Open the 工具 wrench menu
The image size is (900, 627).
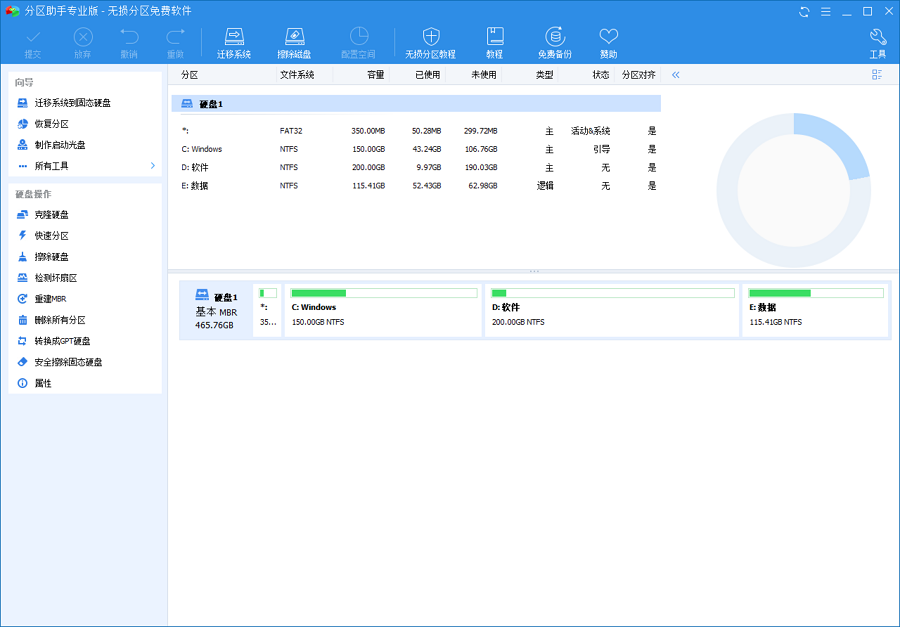pos(878,43)
